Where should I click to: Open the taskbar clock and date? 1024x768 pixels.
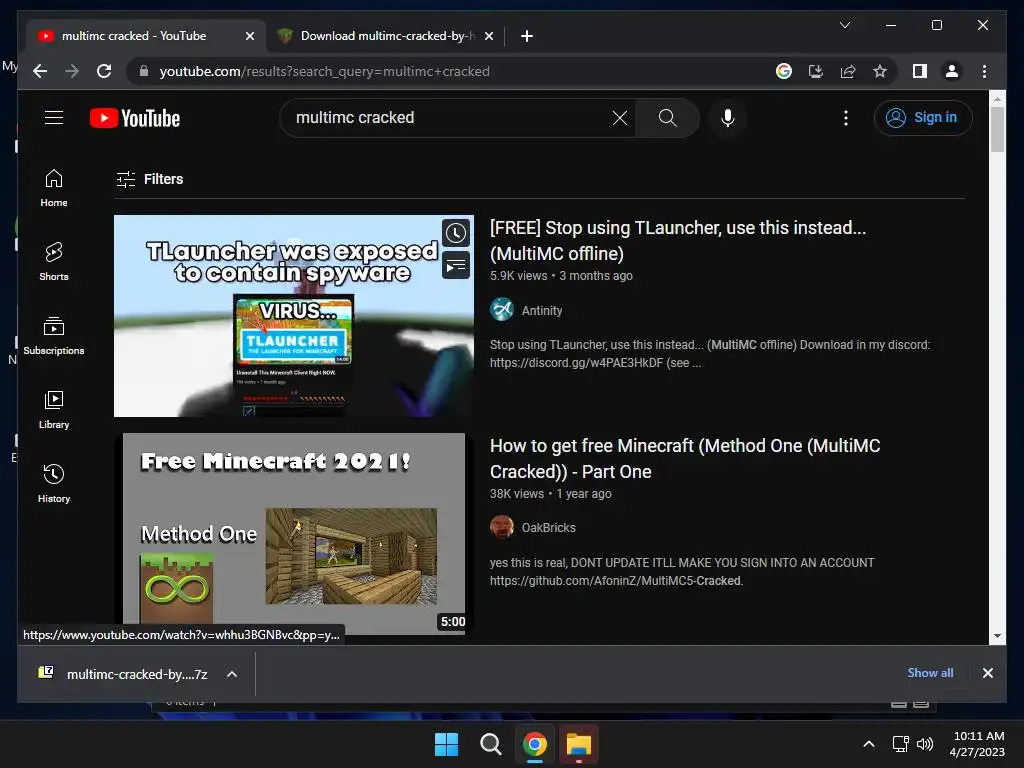click(977, 744)
